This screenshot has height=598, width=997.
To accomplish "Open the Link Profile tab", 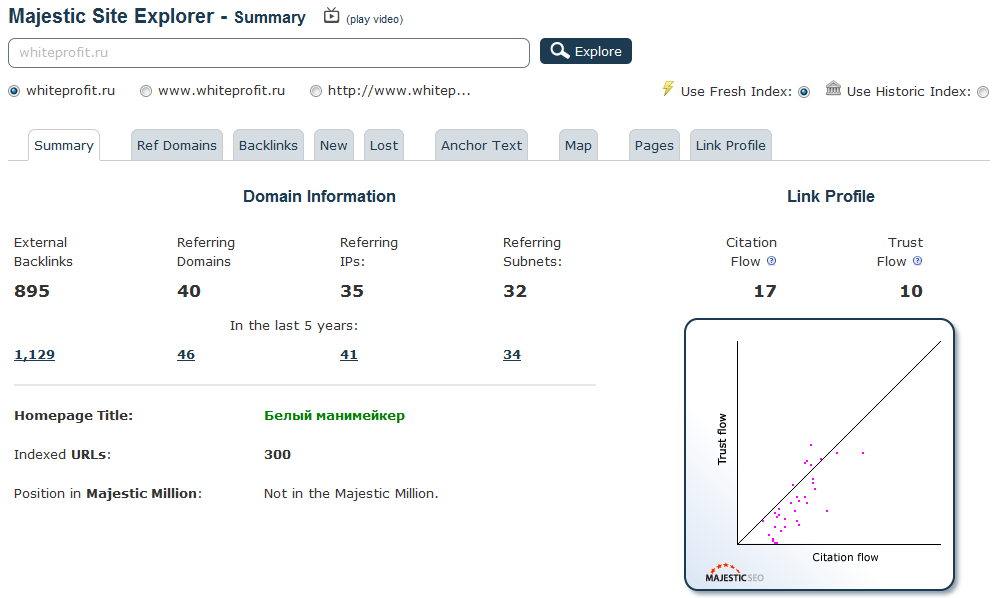I will coord(731,146).
